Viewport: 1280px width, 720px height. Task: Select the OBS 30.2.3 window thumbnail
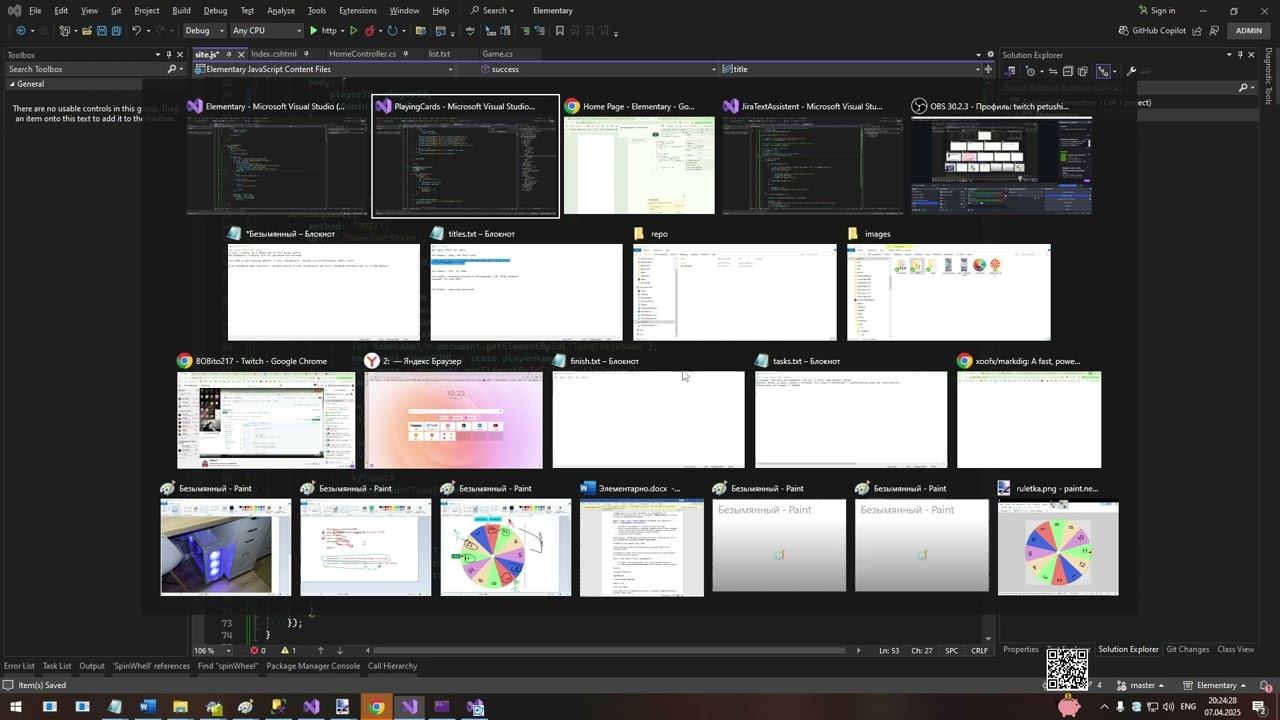pyautogui.click(x=1001, y=157)
